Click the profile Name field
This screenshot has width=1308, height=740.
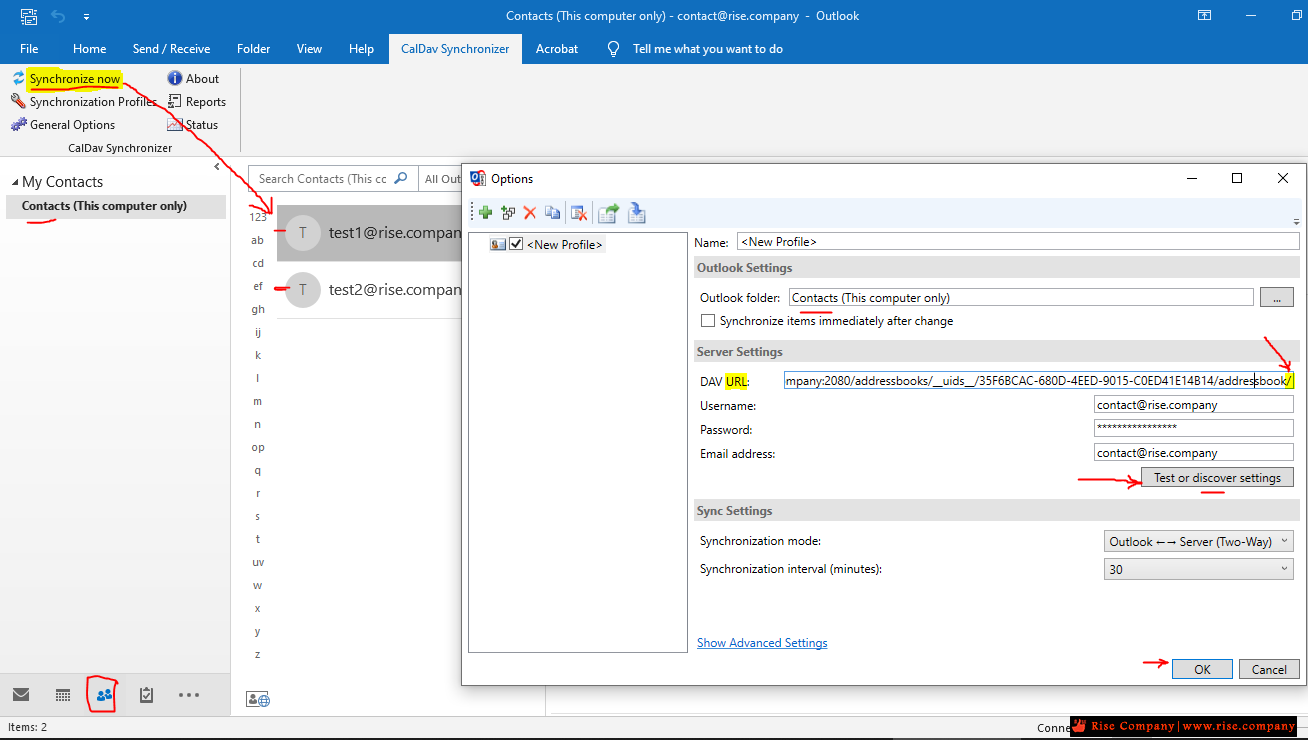click(1018, 241)
